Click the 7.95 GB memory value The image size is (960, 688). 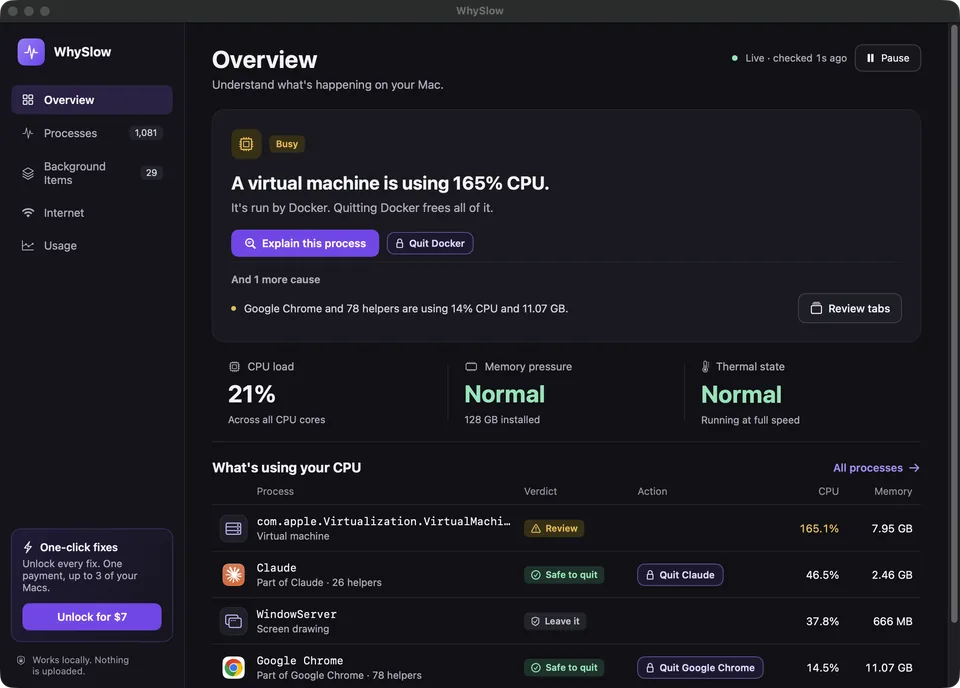point(892,528)
